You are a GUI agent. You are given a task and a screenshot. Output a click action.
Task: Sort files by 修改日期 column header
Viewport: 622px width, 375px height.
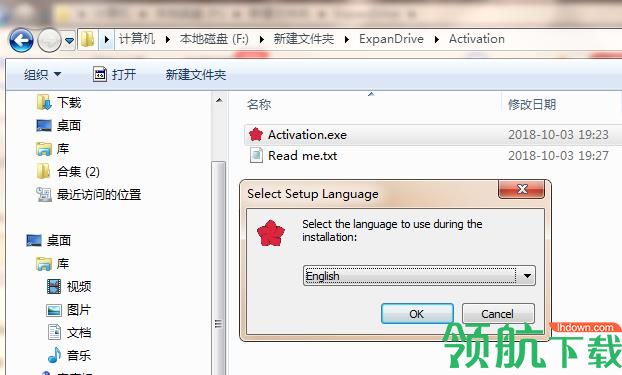pos(532,104)
